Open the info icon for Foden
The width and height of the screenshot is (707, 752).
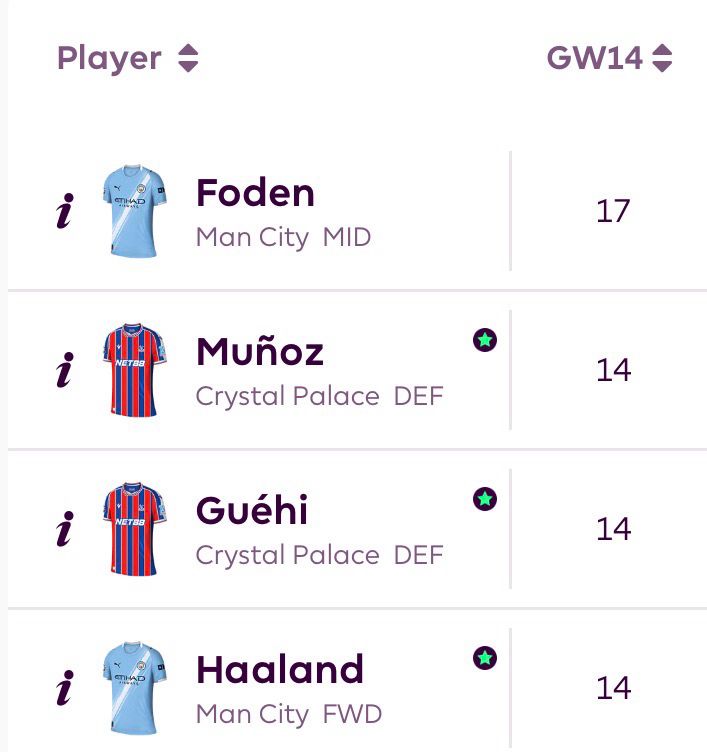tap(65, 211)
